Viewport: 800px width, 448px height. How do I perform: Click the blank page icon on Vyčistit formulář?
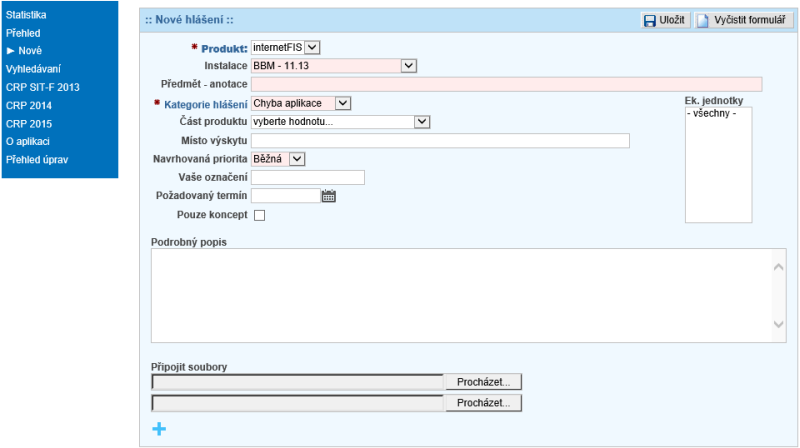tap(703, 20)
